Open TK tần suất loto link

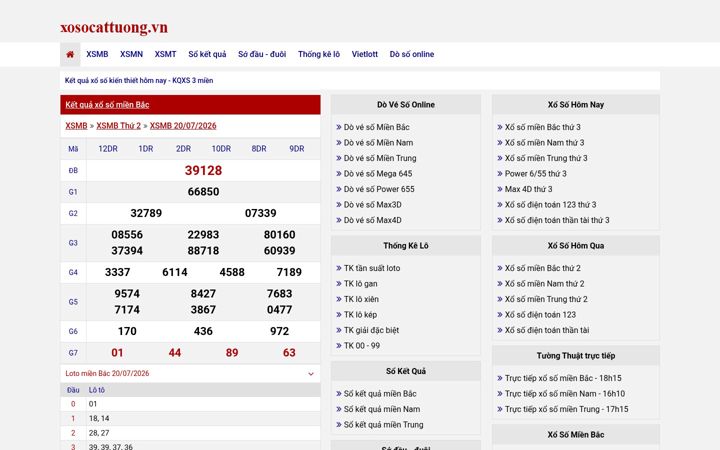coord(372,268)
